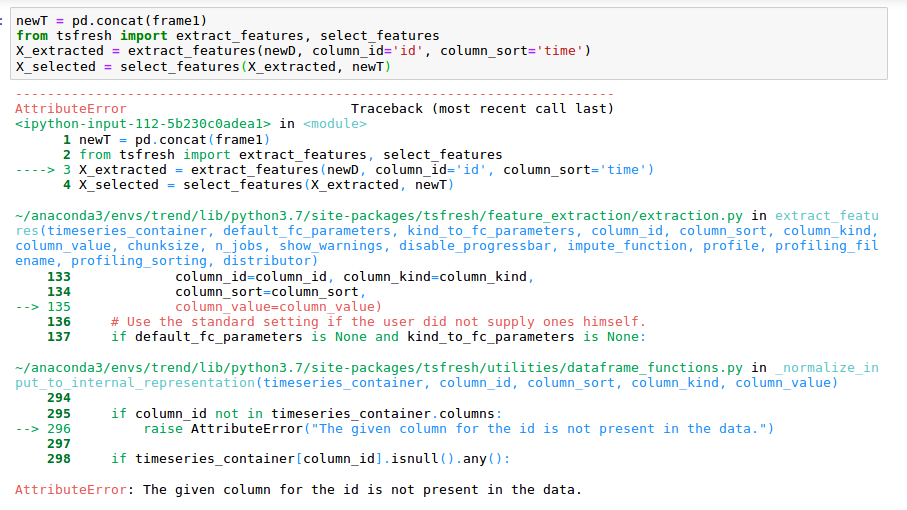Click the extraction.py file path in traceback

tap(379, 216)
